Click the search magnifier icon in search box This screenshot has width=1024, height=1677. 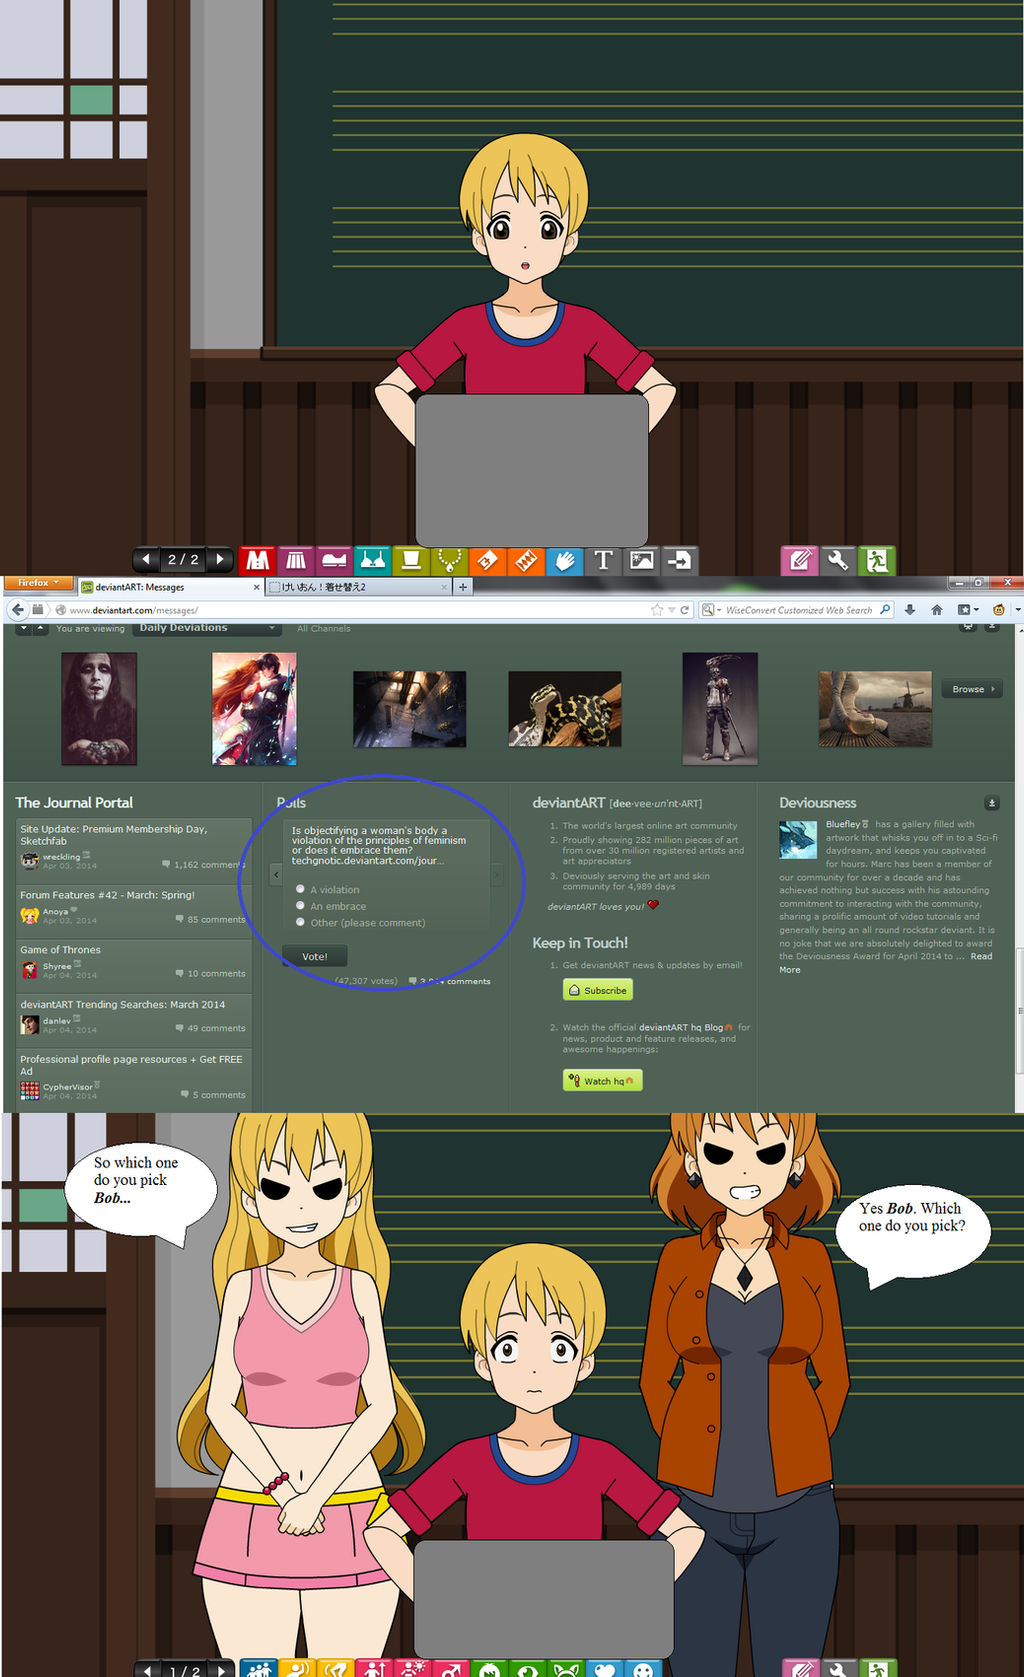tap(885, 609)
